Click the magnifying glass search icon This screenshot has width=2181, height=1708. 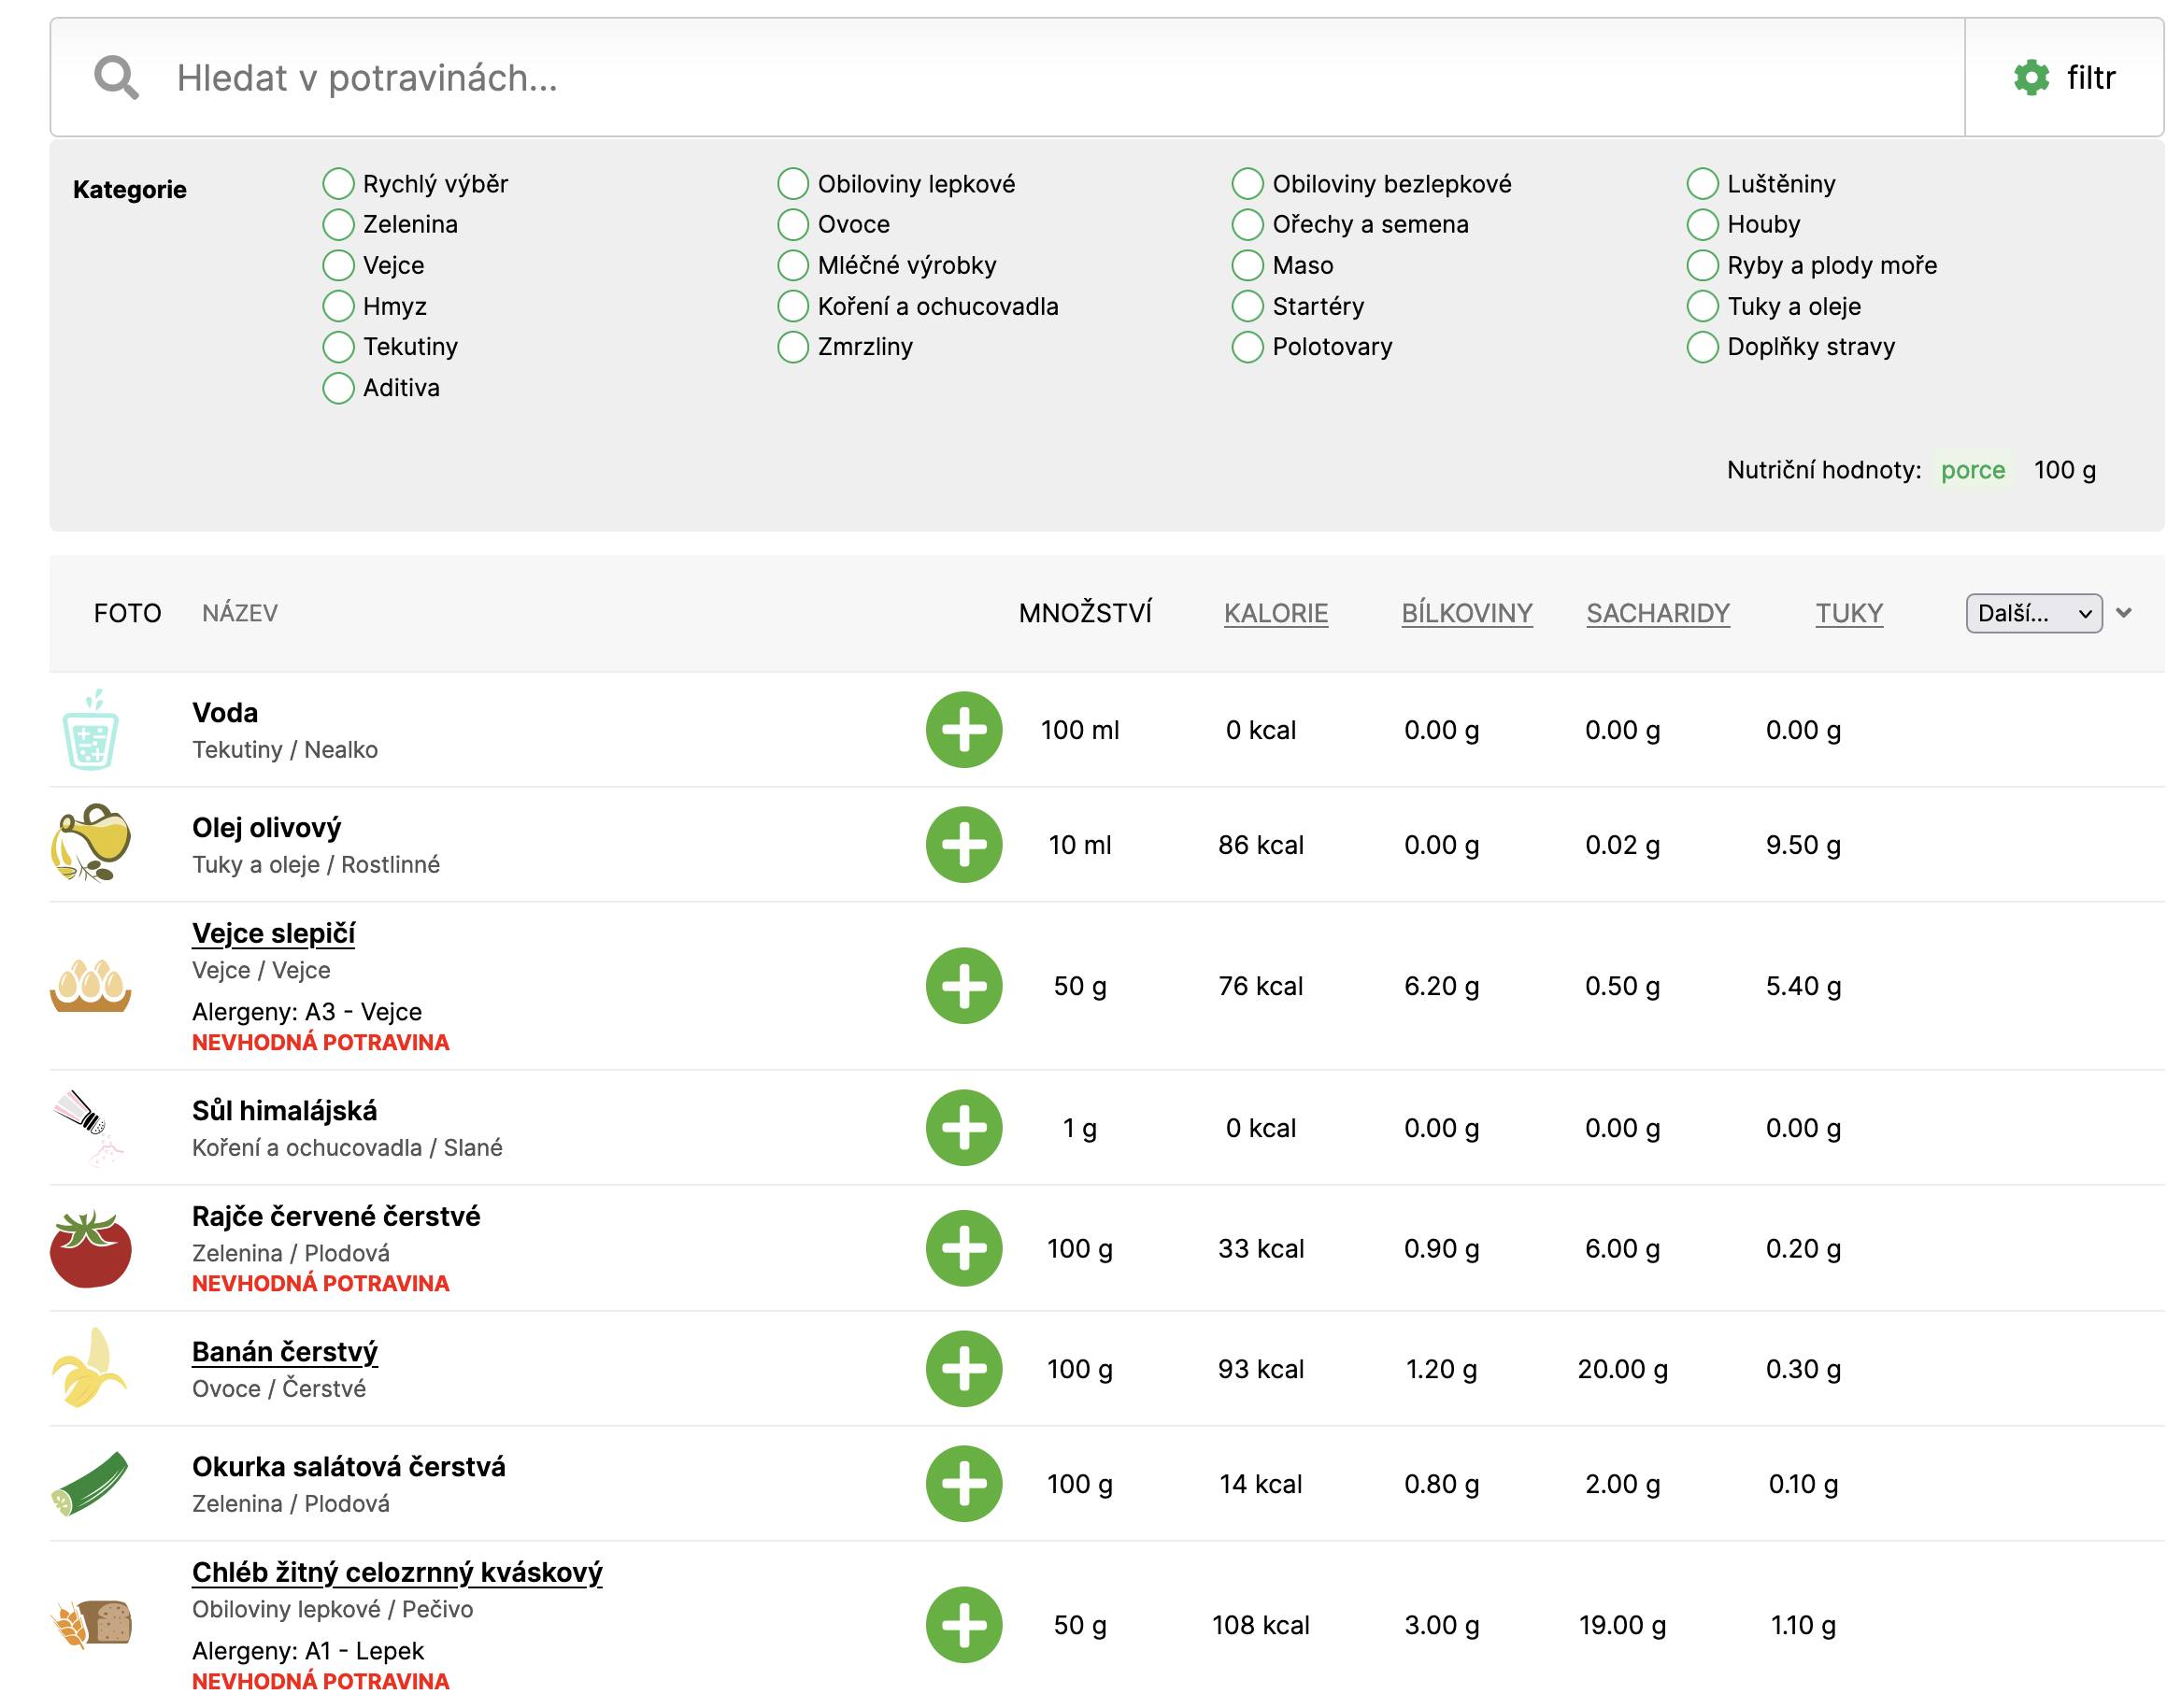(x=116, y=77)
